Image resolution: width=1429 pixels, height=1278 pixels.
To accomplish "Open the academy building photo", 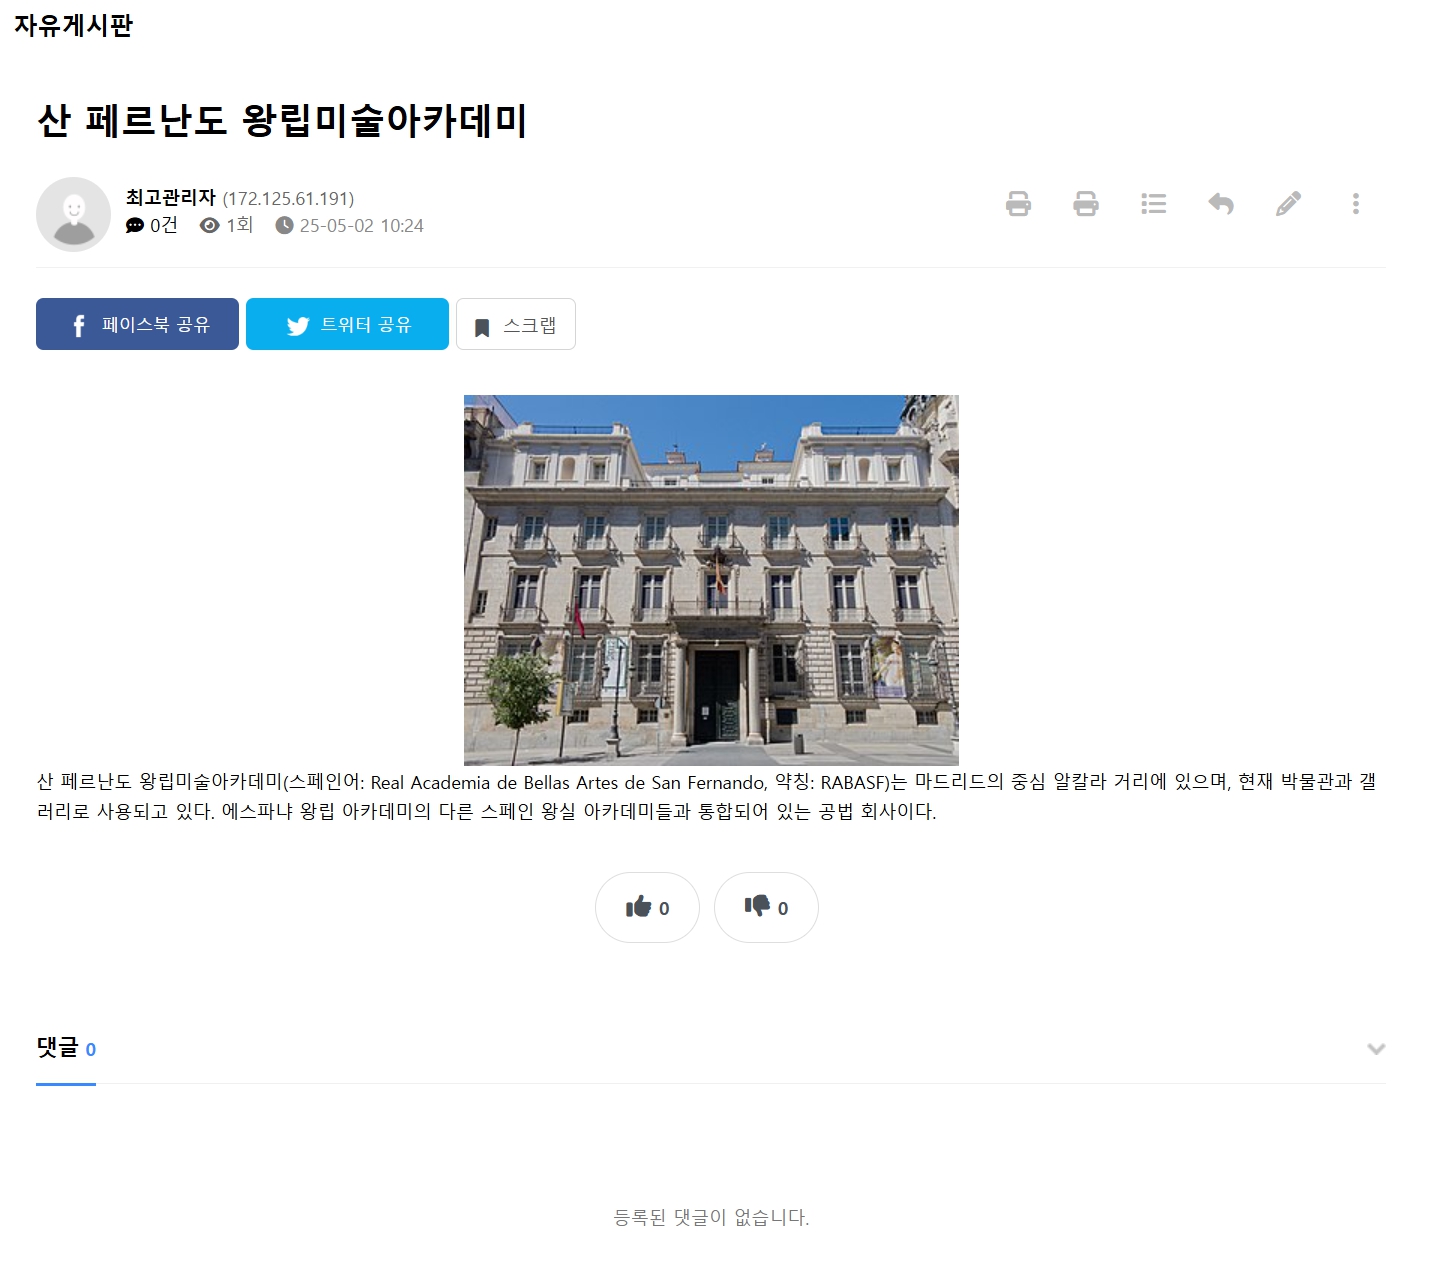I will point(711,580).
